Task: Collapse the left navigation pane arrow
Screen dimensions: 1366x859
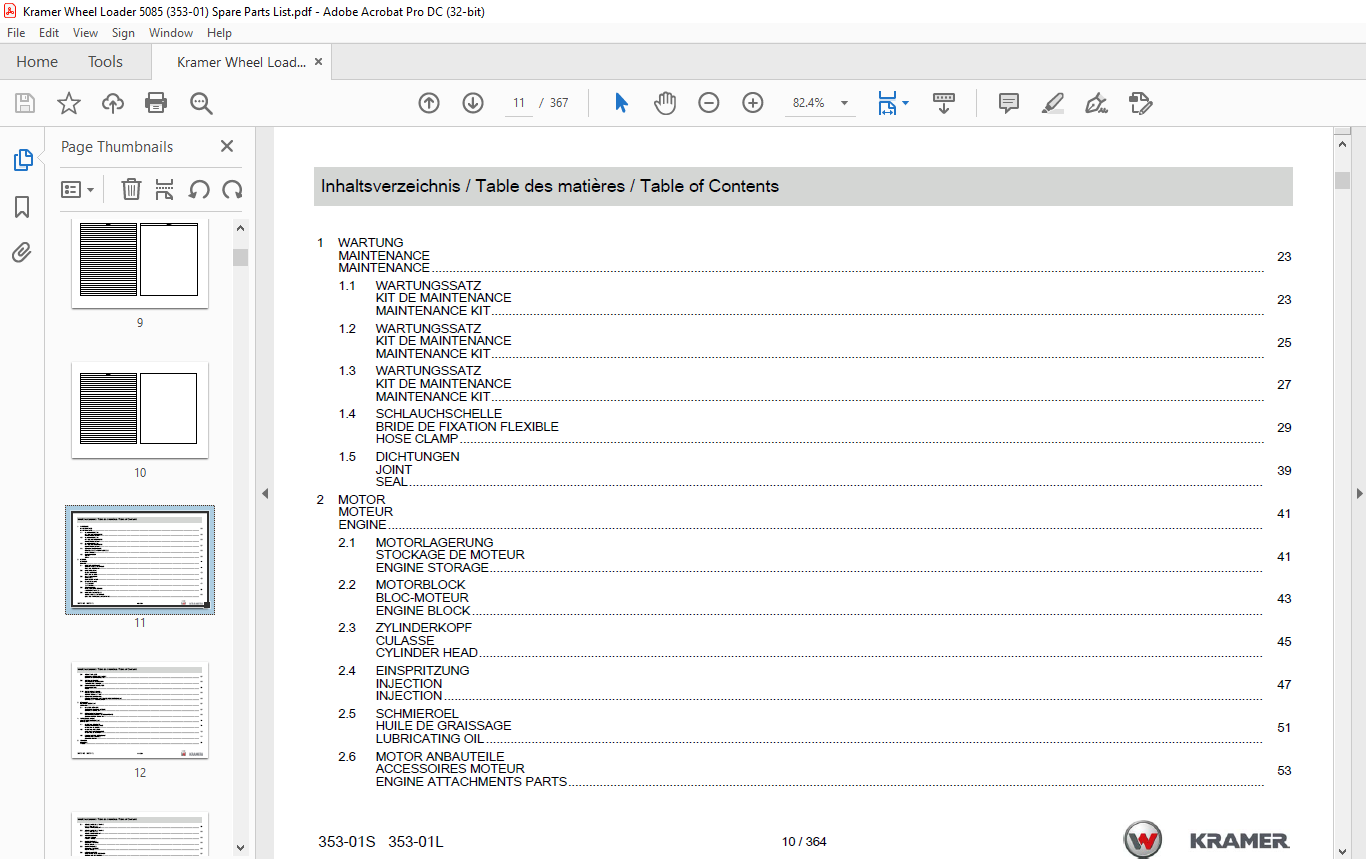Action: click(x=265, y=493)
